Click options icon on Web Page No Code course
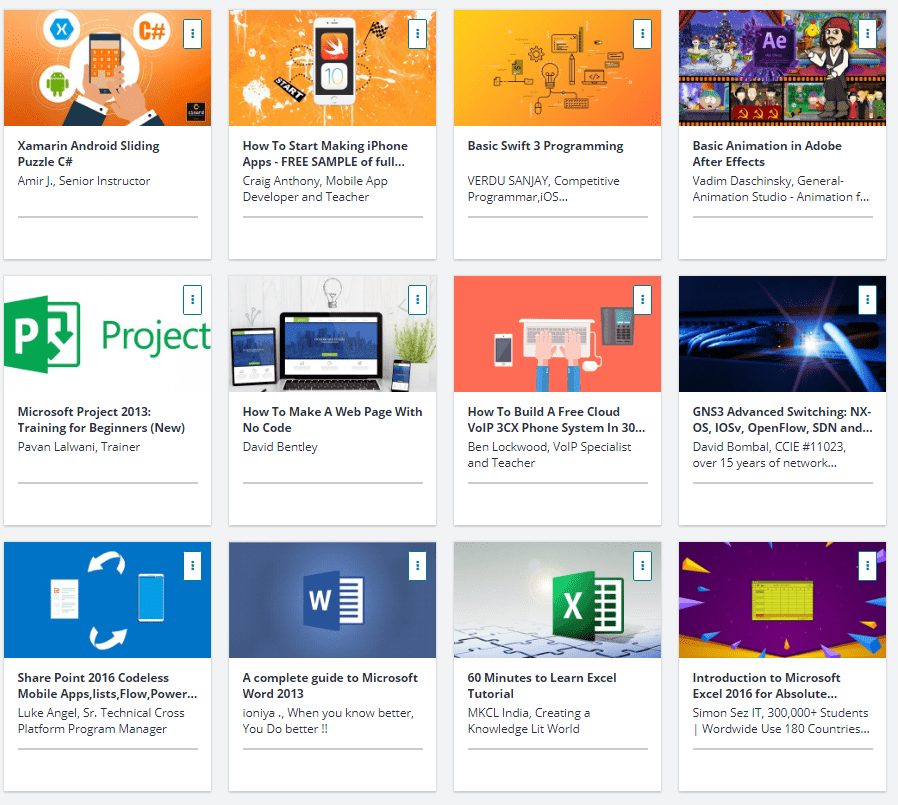This screenshot has height=805, width=898. [418, 299]
